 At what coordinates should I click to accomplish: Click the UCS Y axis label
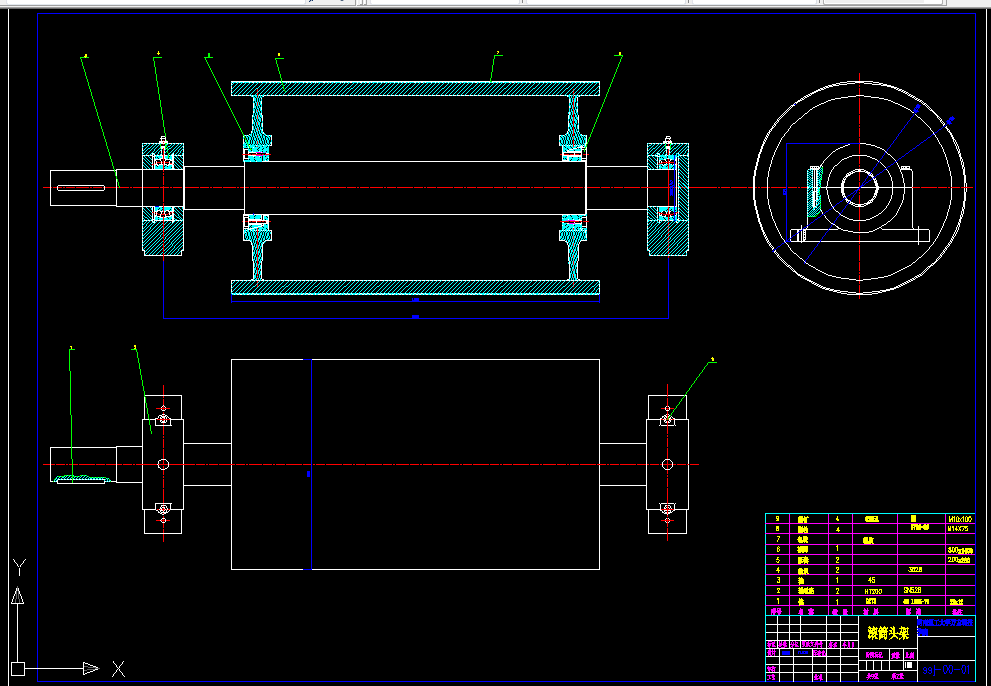tap(19, 568)
